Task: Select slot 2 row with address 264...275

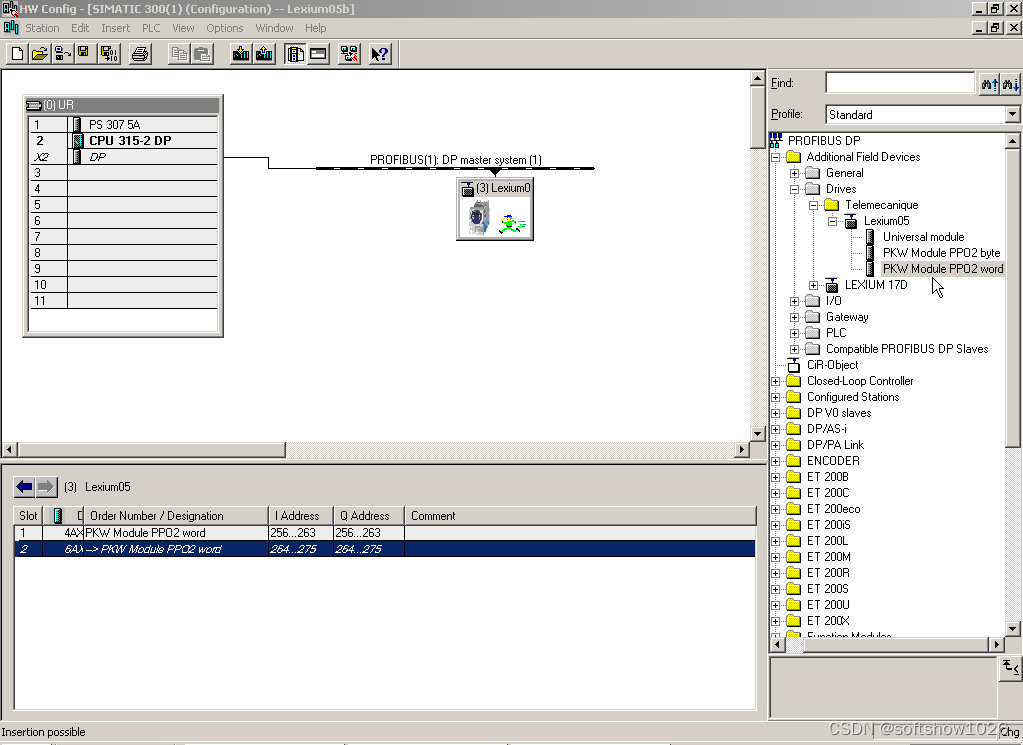Action: pos(385,549)
